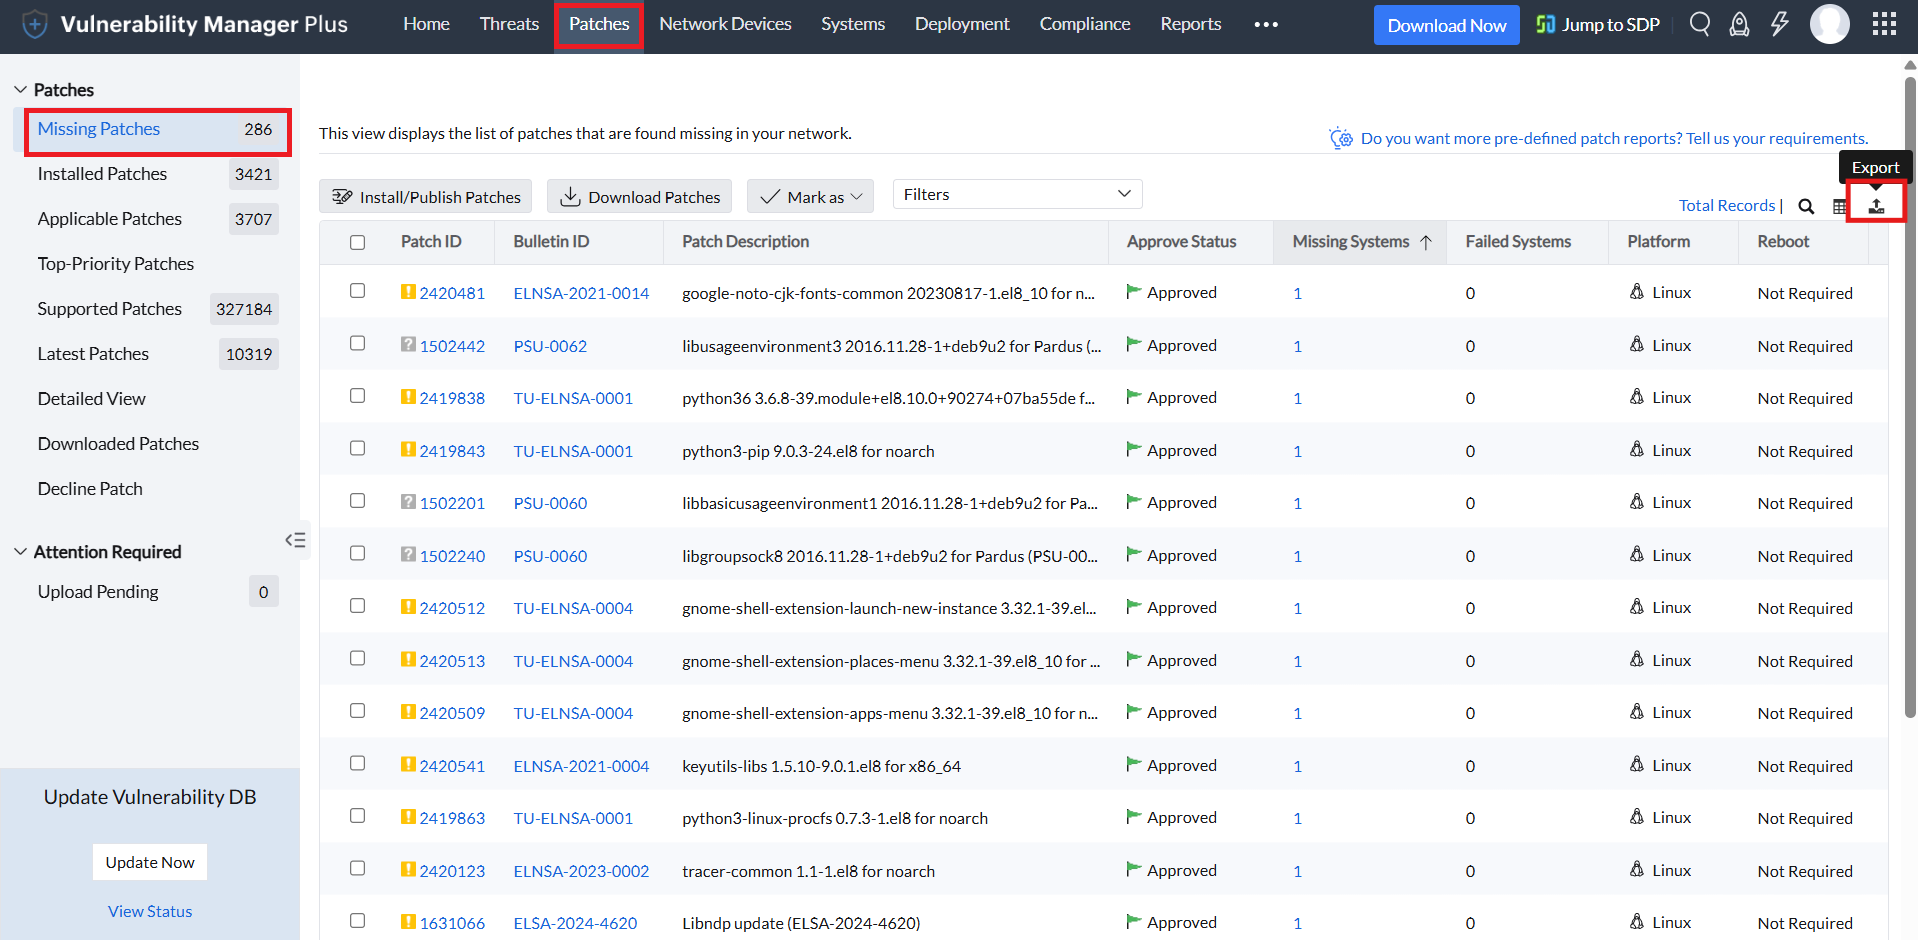Click the Approved flag icon for patch 2420123
This screenshot has width=1918, height=940.
point(1134,870)
